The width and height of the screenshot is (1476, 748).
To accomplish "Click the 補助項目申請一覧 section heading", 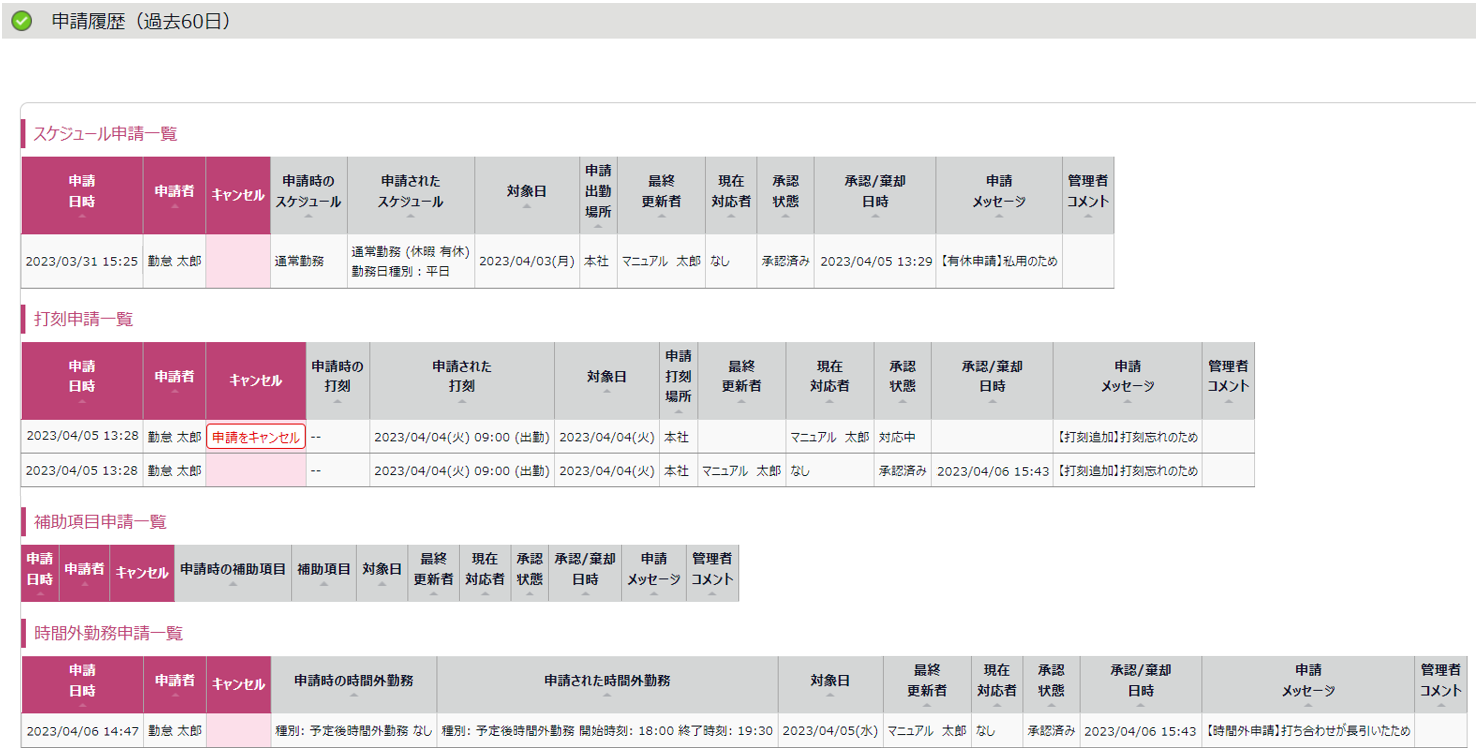I will [100, 522].
